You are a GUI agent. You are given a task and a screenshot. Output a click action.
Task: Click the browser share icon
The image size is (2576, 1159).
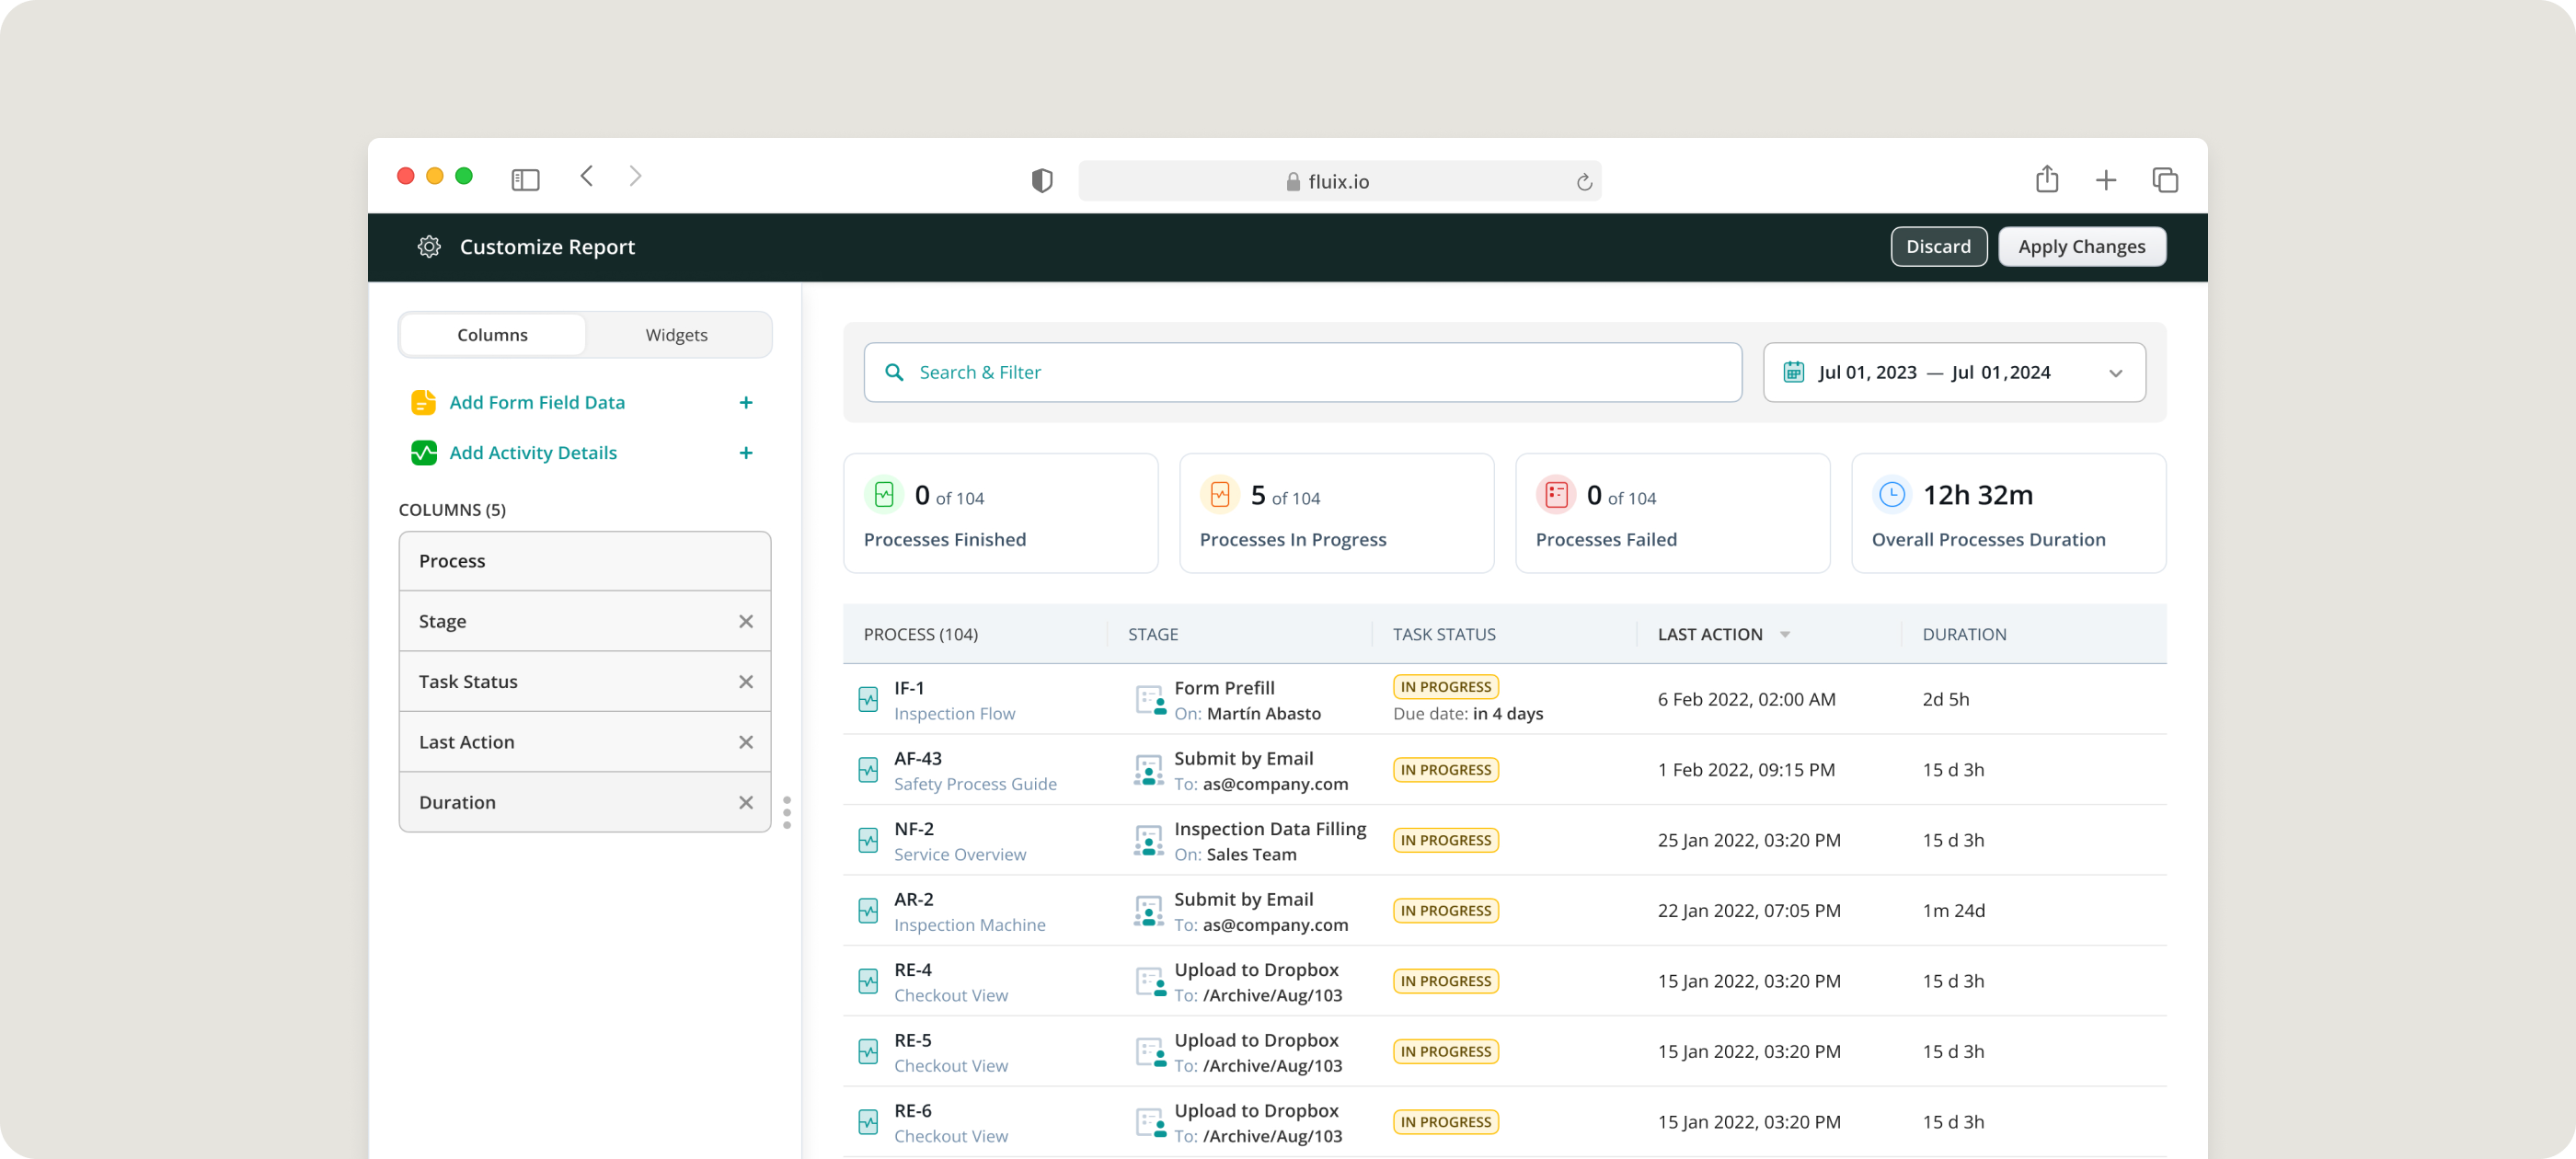(2046, 179)
